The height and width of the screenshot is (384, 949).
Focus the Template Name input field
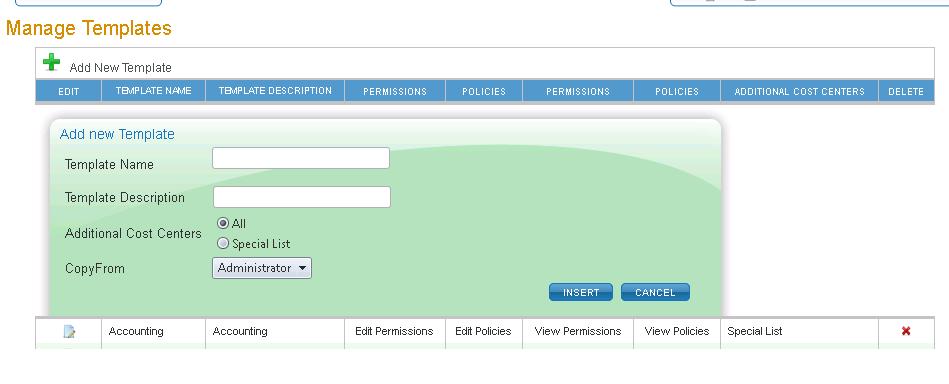click(x=301, y=158)
